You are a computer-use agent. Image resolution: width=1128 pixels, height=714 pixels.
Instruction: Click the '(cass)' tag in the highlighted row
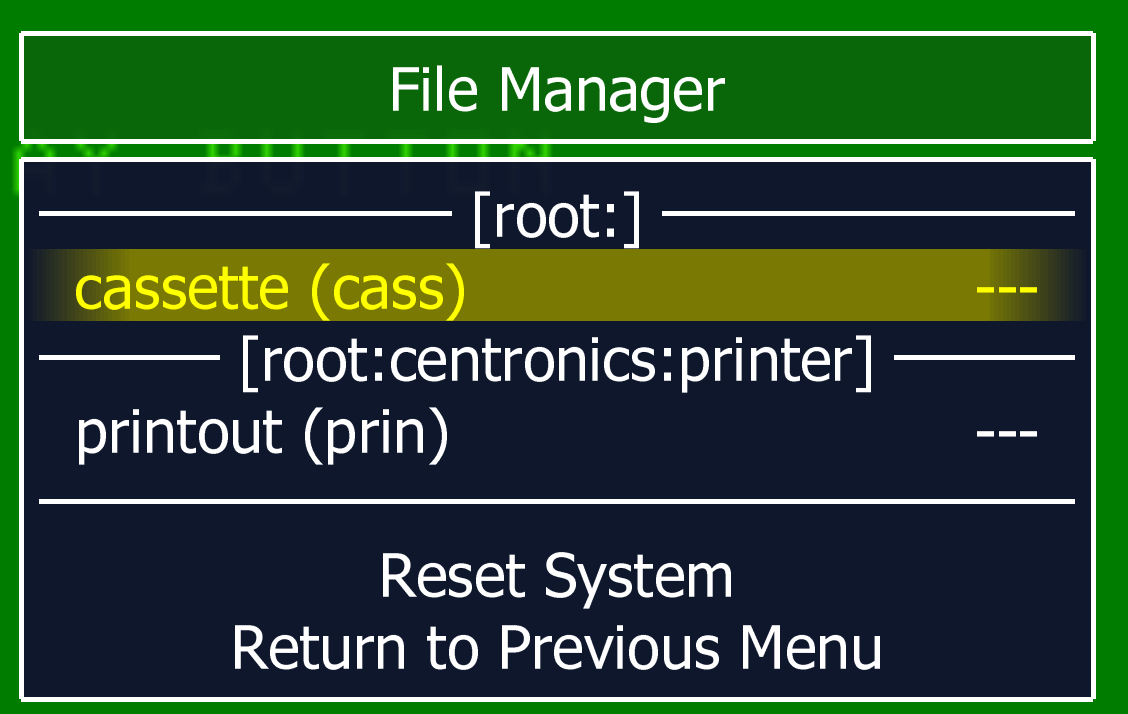(388, 289)
